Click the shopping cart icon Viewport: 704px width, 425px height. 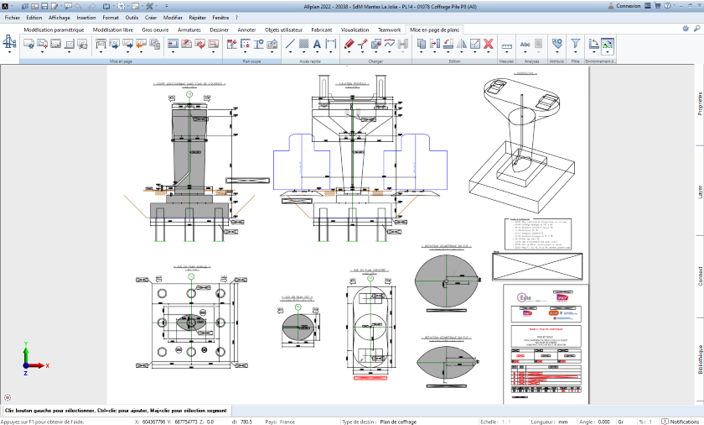pyautogui.click(x=657, y=6)
